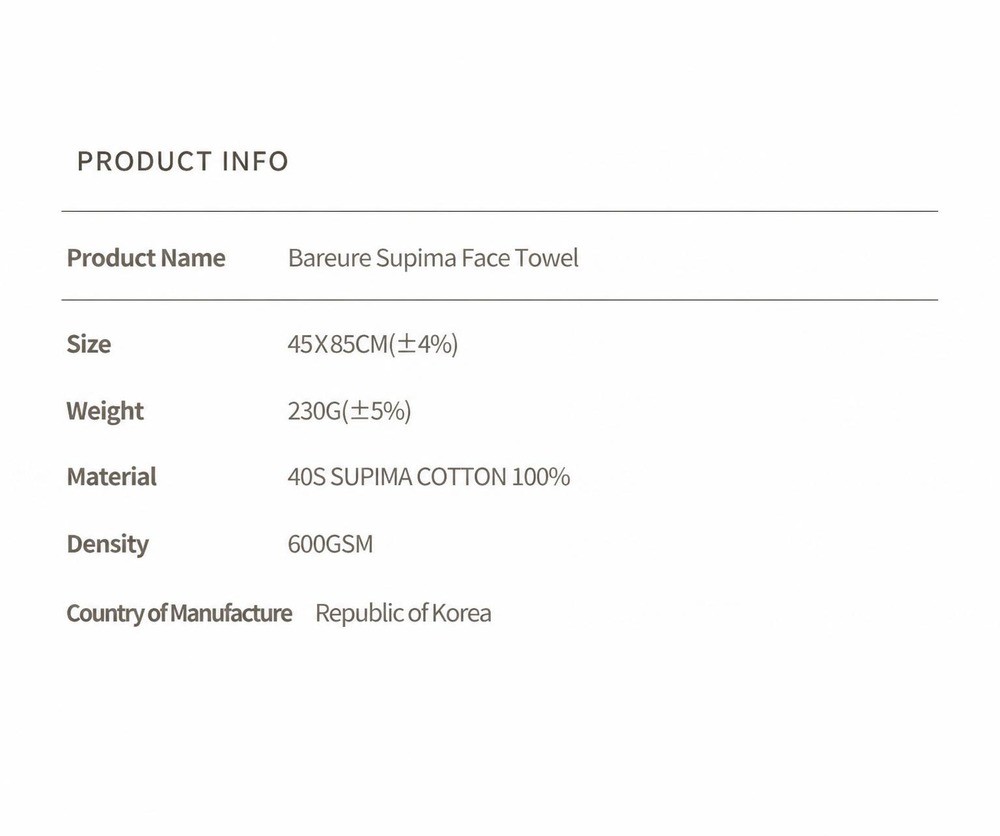Click the word Korea
This screenshot has width=1000, height=836.
[462, 613]
